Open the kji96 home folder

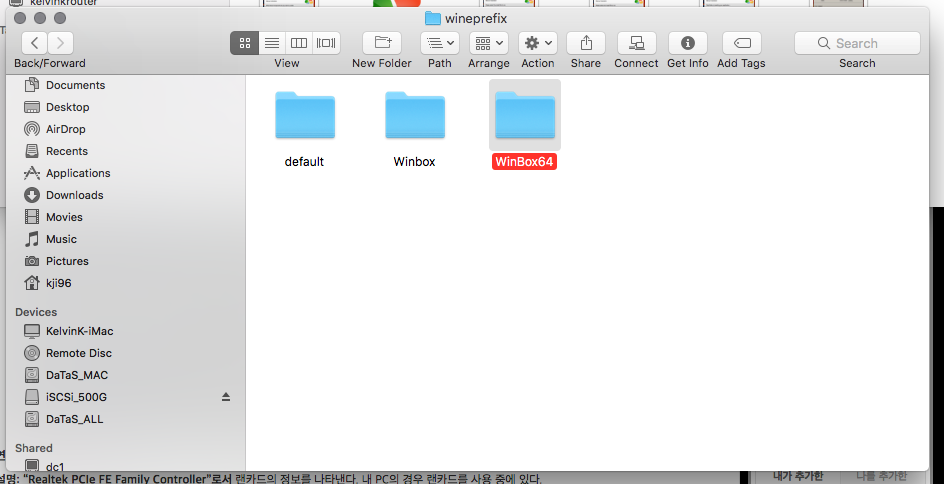pyautogui.click(x=58, y=283)
